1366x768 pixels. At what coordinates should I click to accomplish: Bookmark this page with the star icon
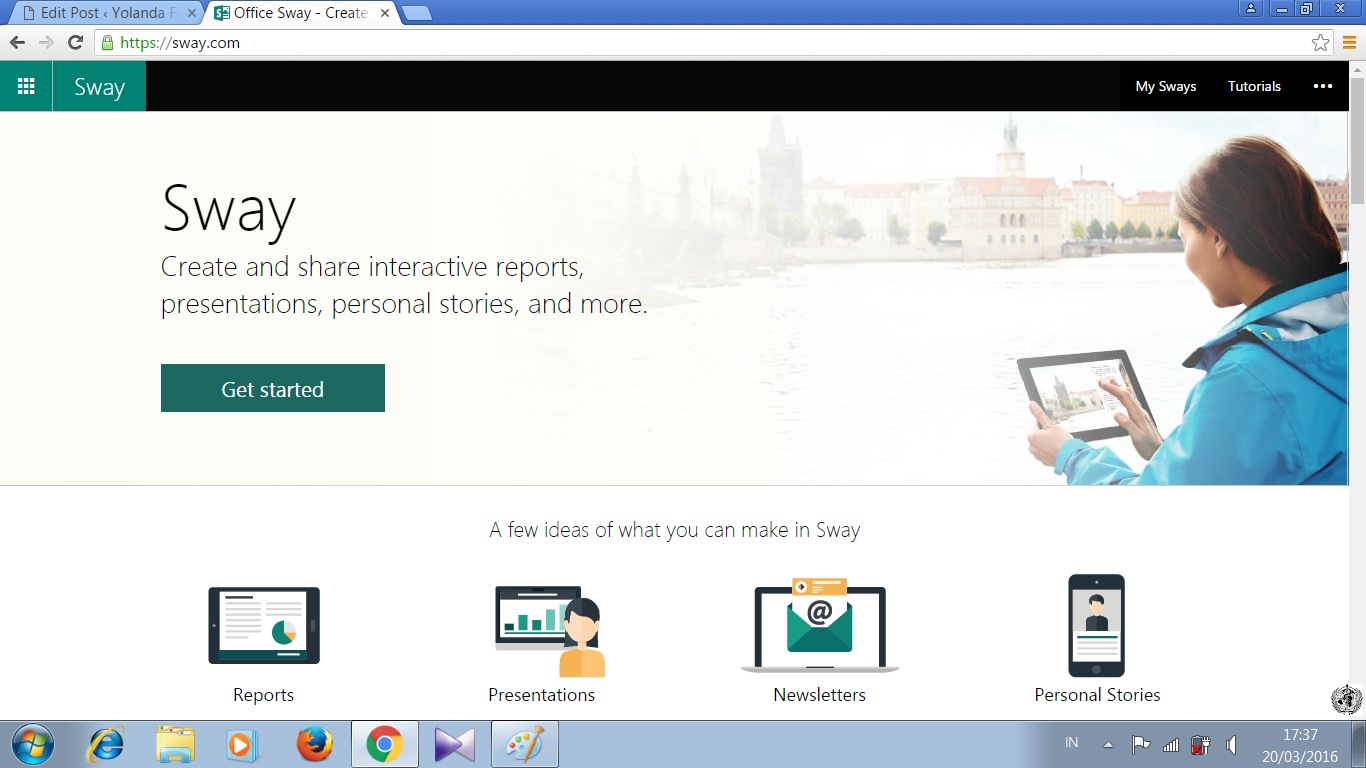(1320, 43)
